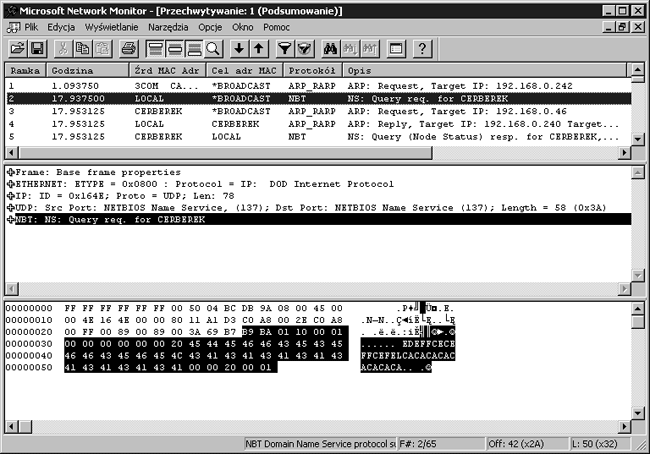
Task: Click the Open file toolbar icon
Action: tap(17, 48)
